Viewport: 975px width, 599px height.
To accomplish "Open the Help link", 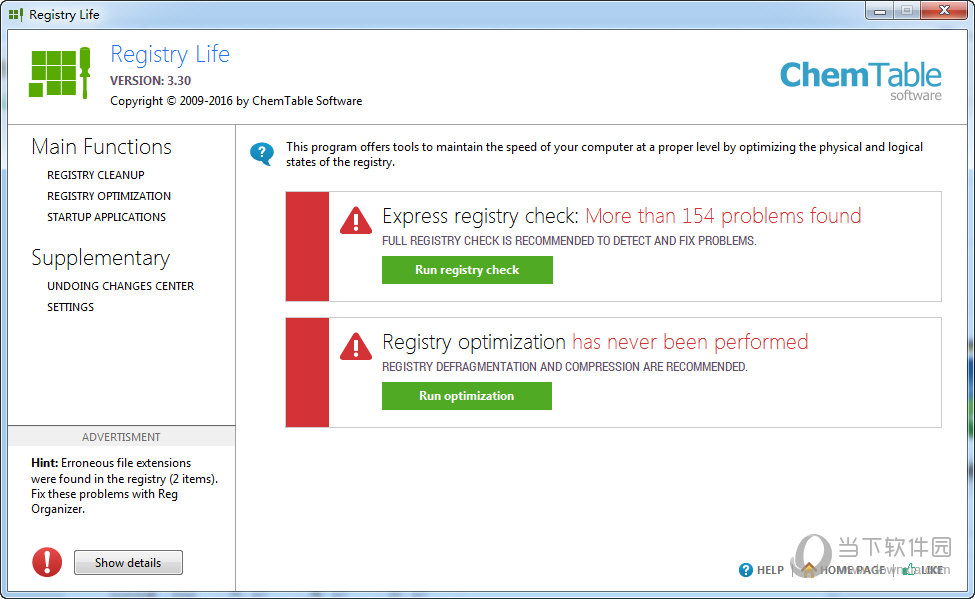I will tap(770, 570).
